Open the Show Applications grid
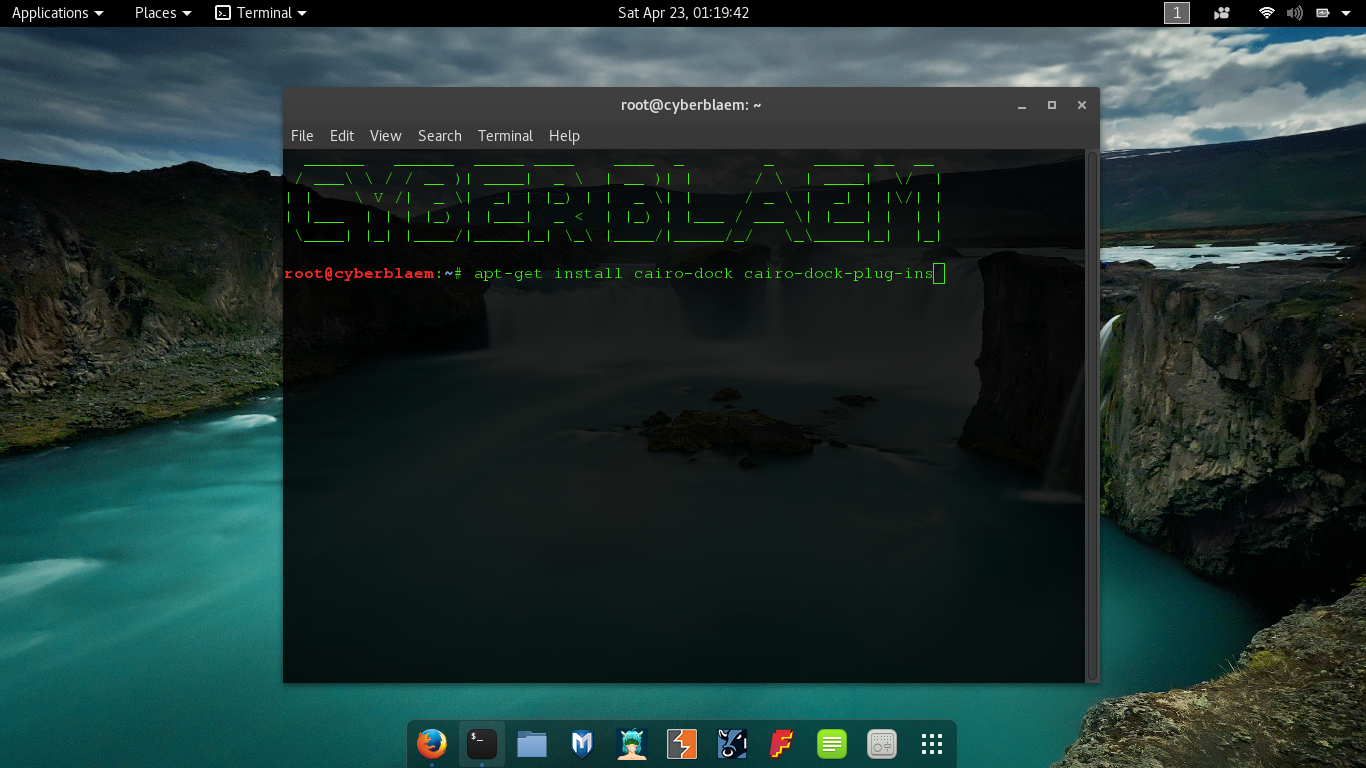The width and height of the screenshot is (1366, 768). point(931,744)
